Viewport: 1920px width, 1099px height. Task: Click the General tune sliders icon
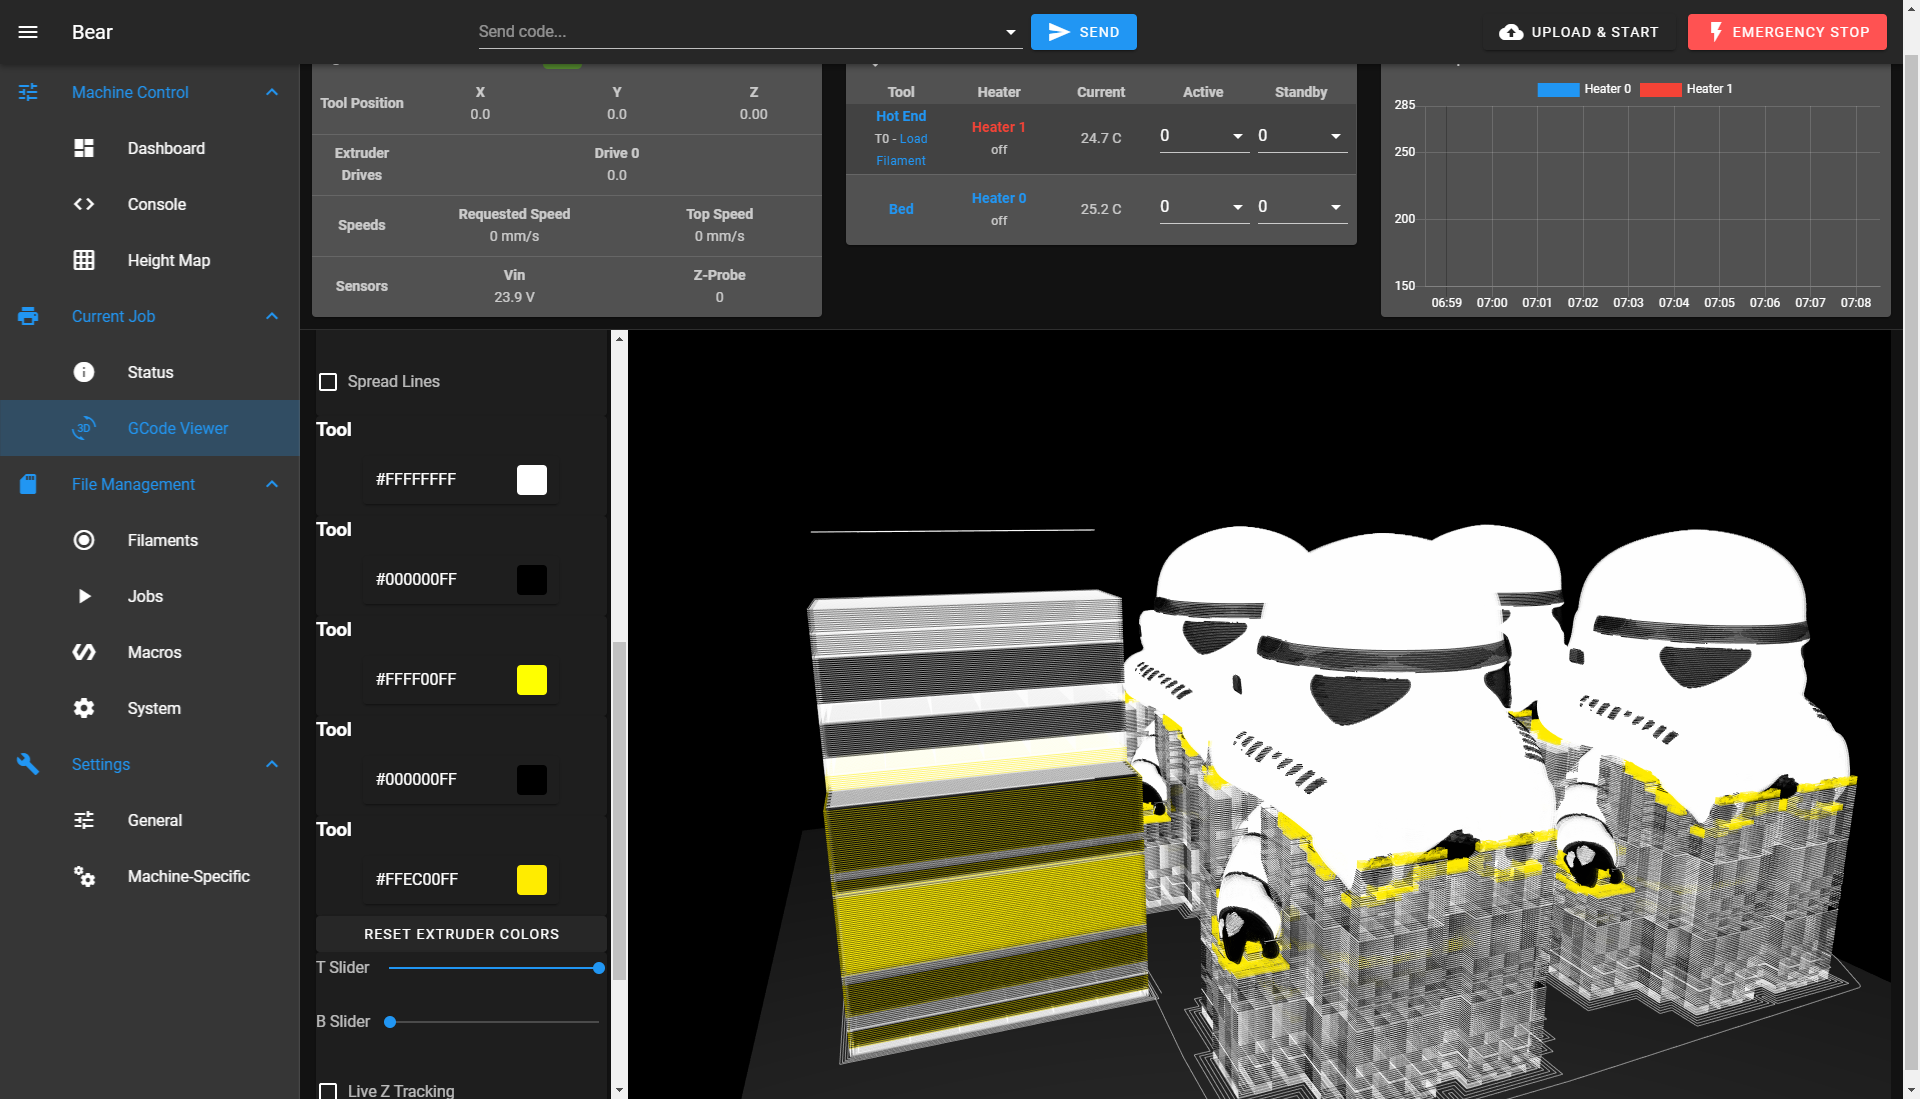pos(84,820)
